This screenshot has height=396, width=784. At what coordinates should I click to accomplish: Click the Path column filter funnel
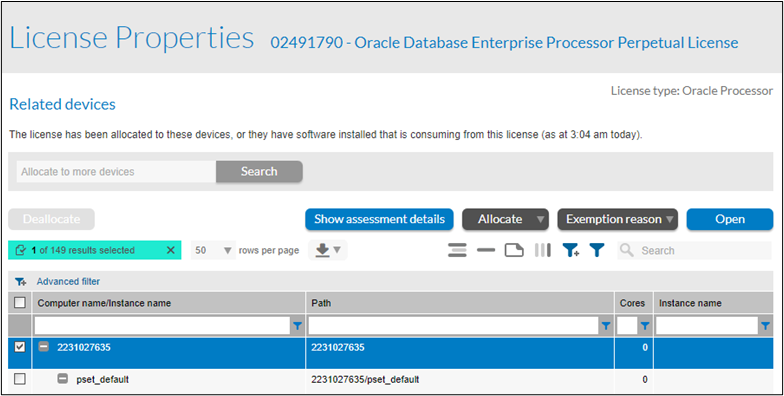click(606, 326)
